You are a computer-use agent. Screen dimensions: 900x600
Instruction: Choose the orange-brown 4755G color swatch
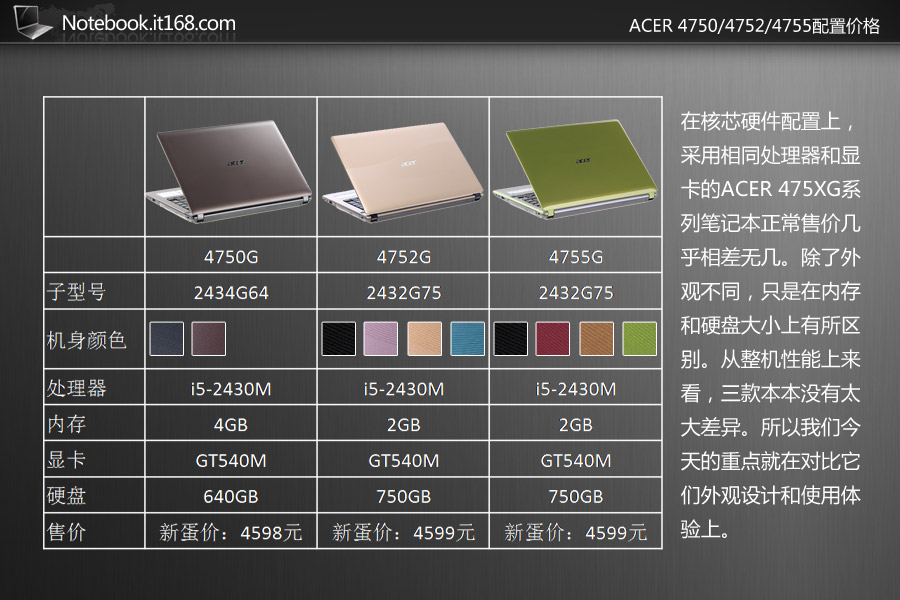click(596, 339)
